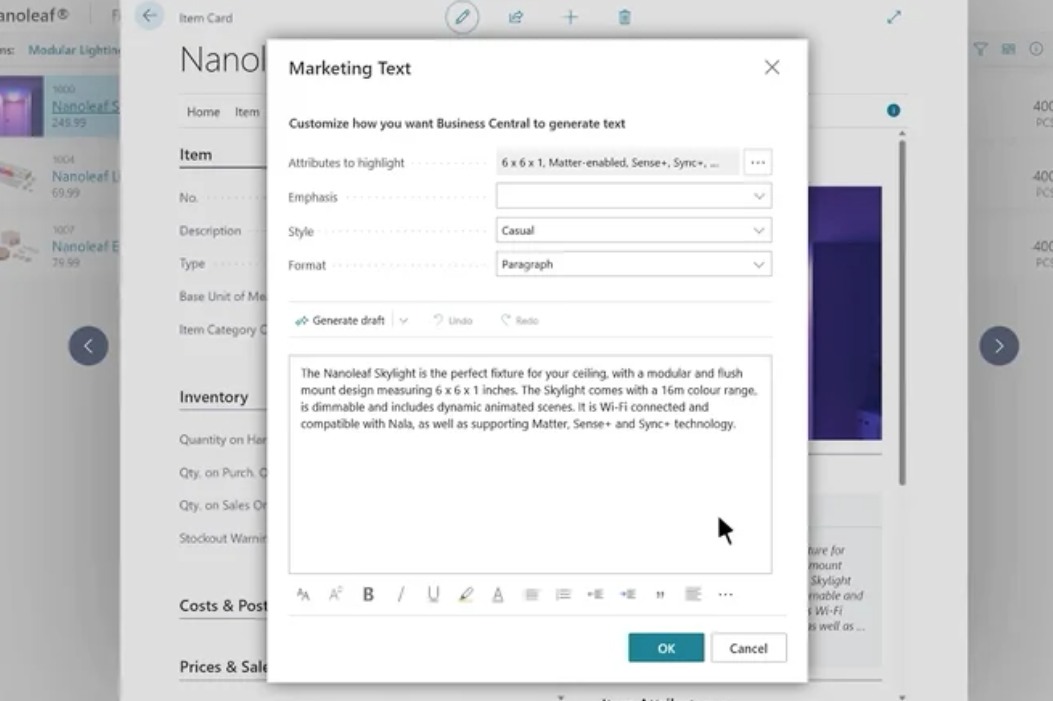Toggle bold formatting
Screen dimensions: 1053x701
coord(368,594)
